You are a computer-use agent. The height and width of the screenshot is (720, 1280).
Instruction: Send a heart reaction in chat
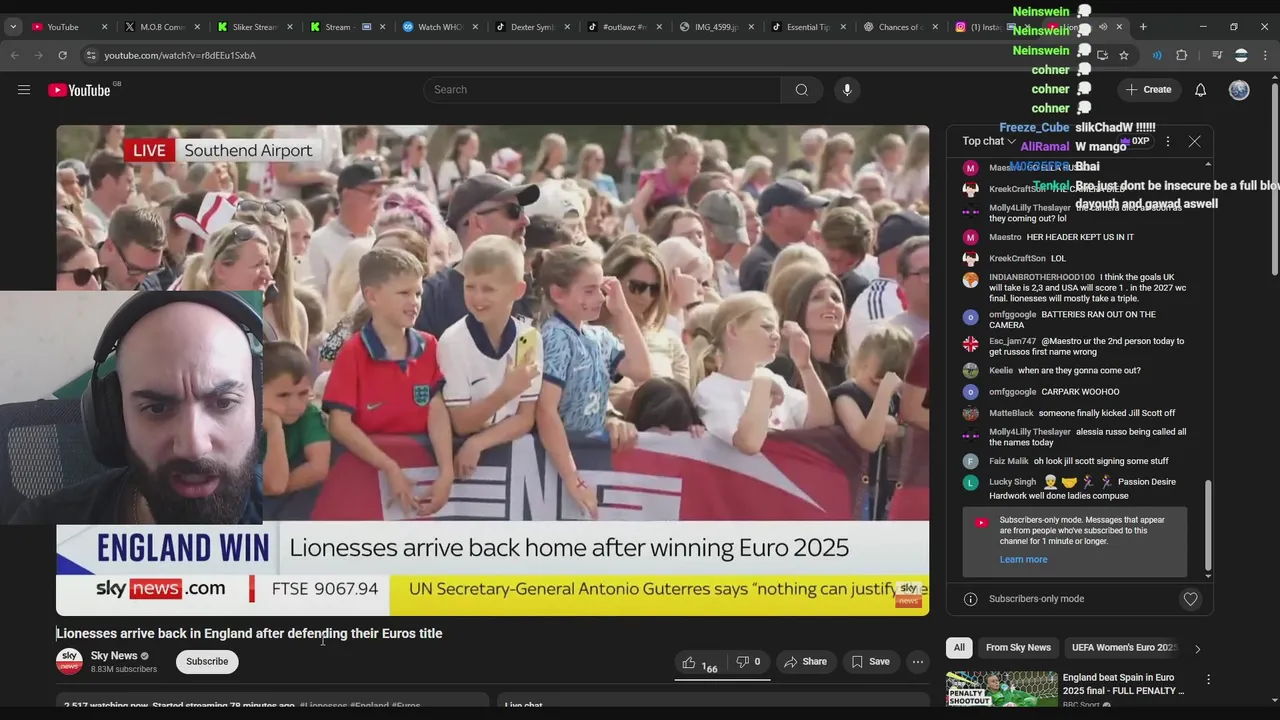click(1190, 599)
